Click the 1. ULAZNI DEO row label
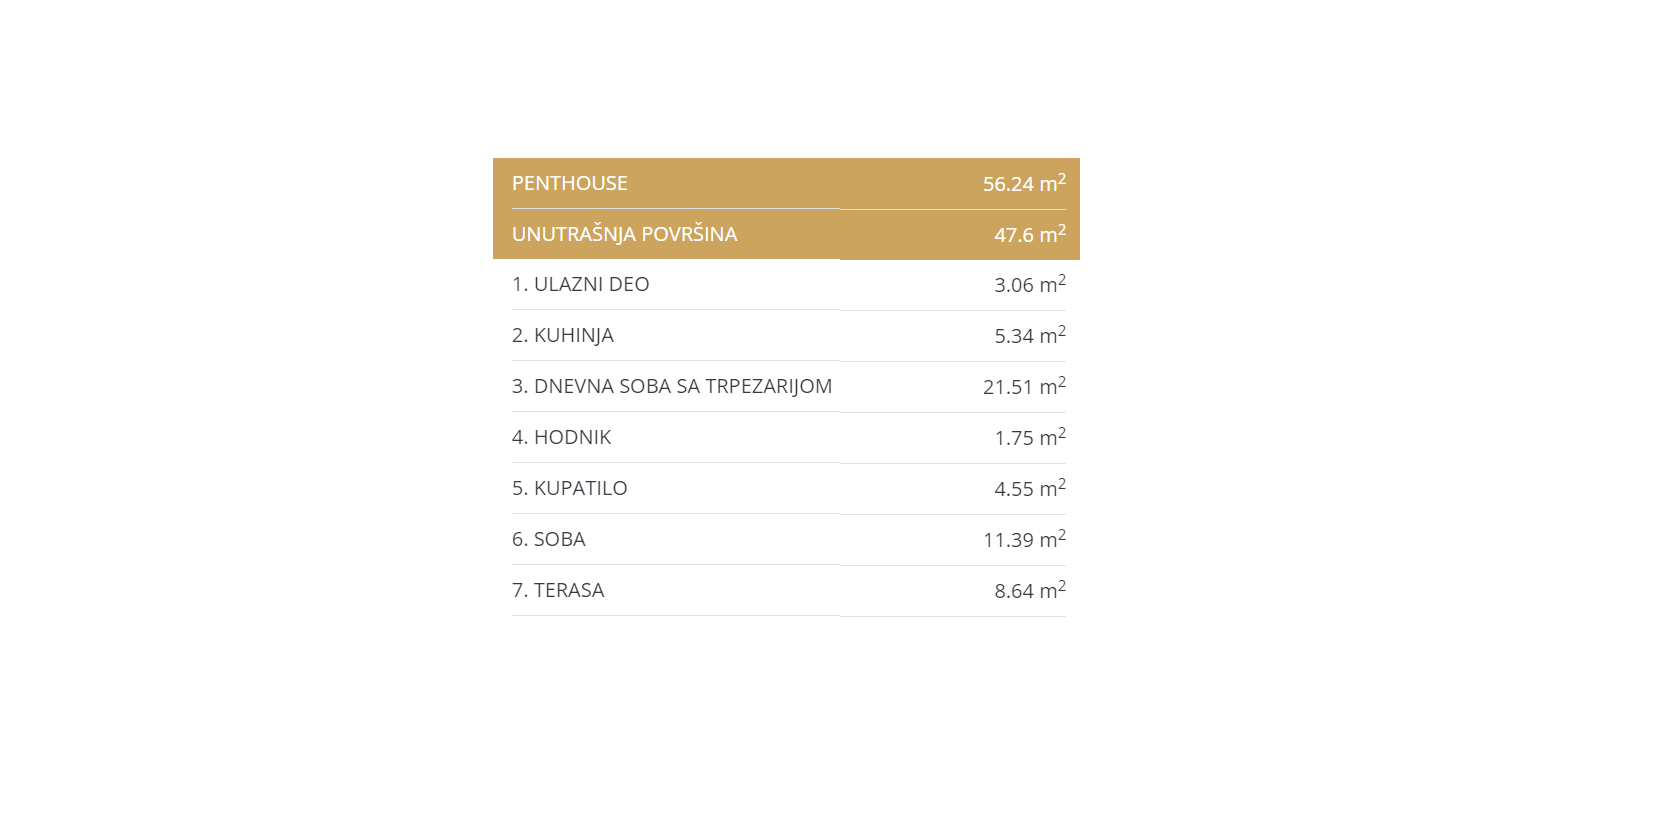 [580, 284]
